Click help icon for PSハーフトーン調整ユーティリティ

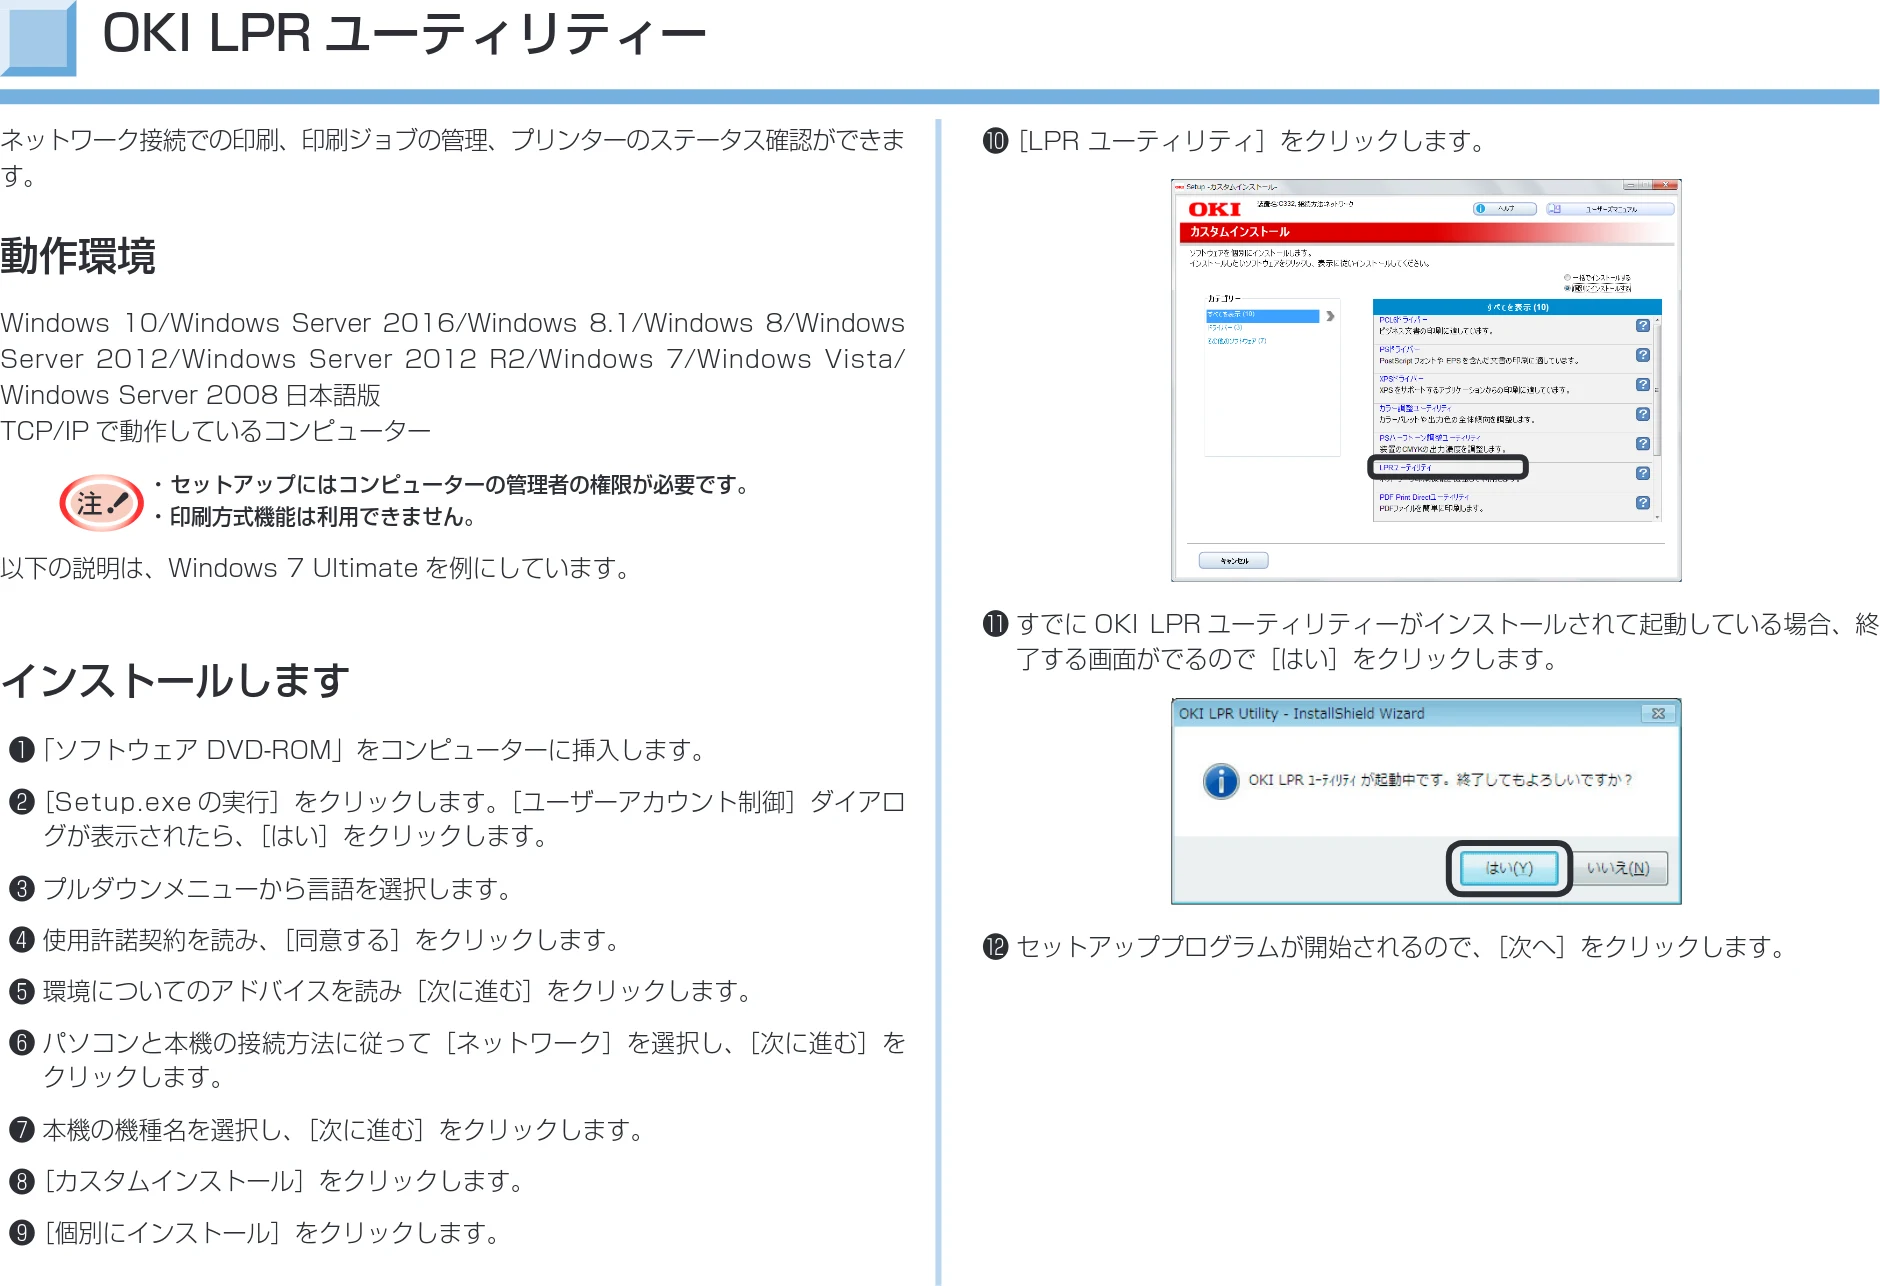point(1643,444)
